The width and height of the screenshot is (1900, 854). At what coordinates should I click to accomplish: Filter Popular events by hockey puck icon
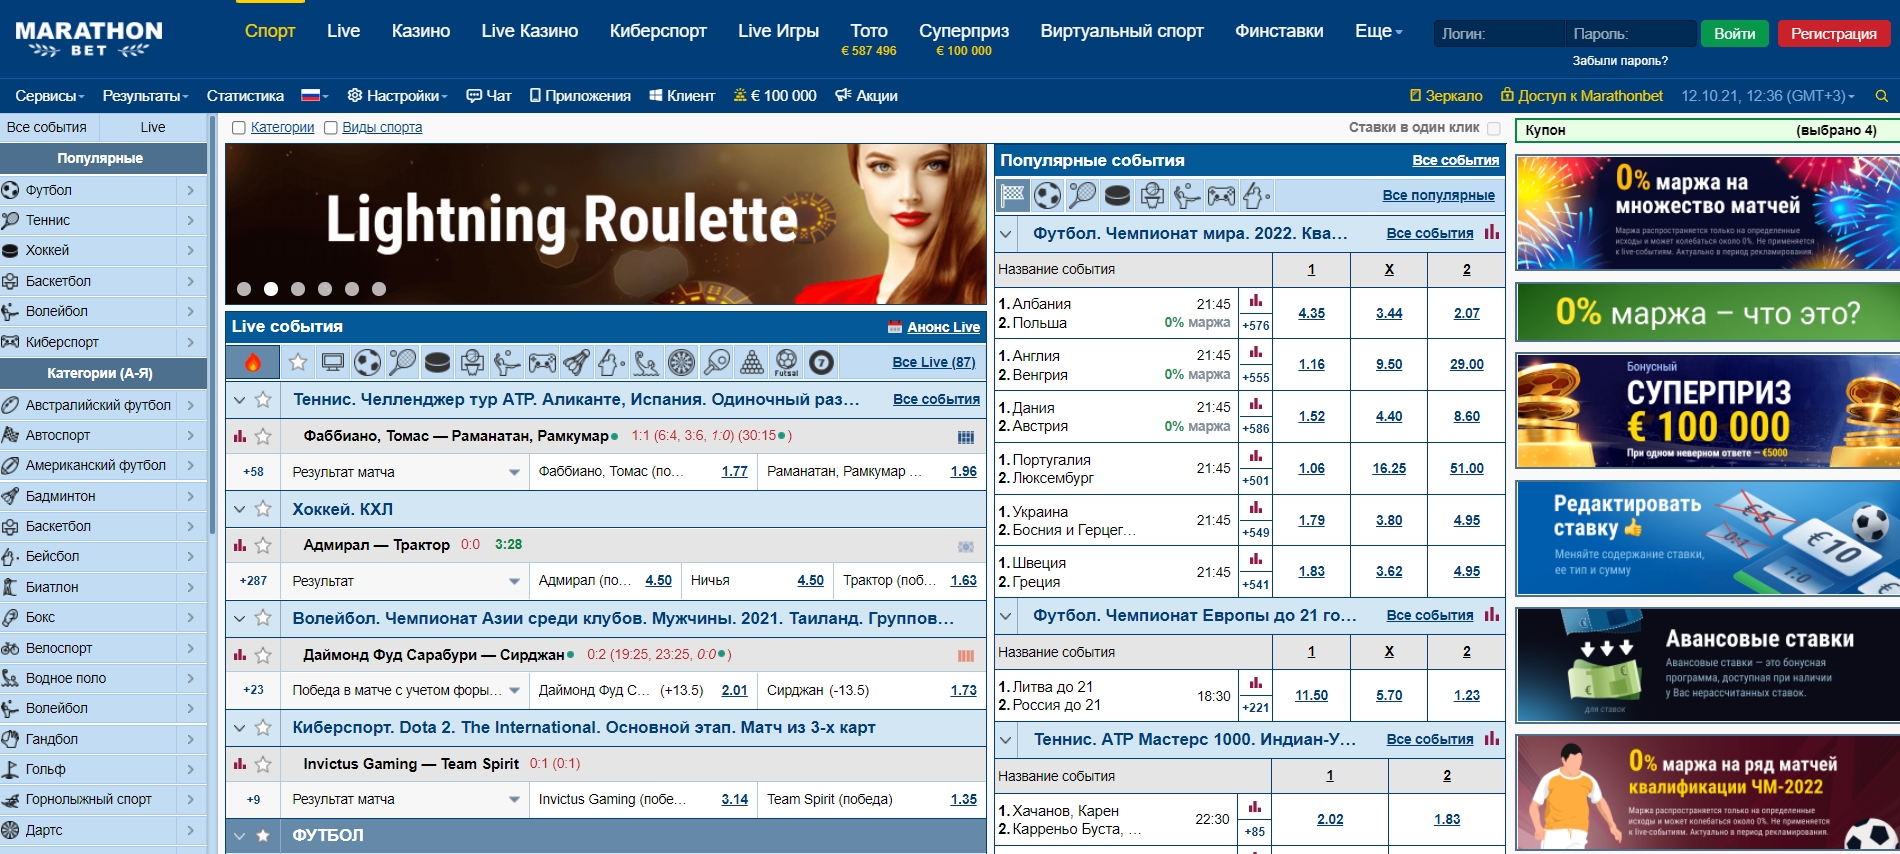(x=1117, y=195)
